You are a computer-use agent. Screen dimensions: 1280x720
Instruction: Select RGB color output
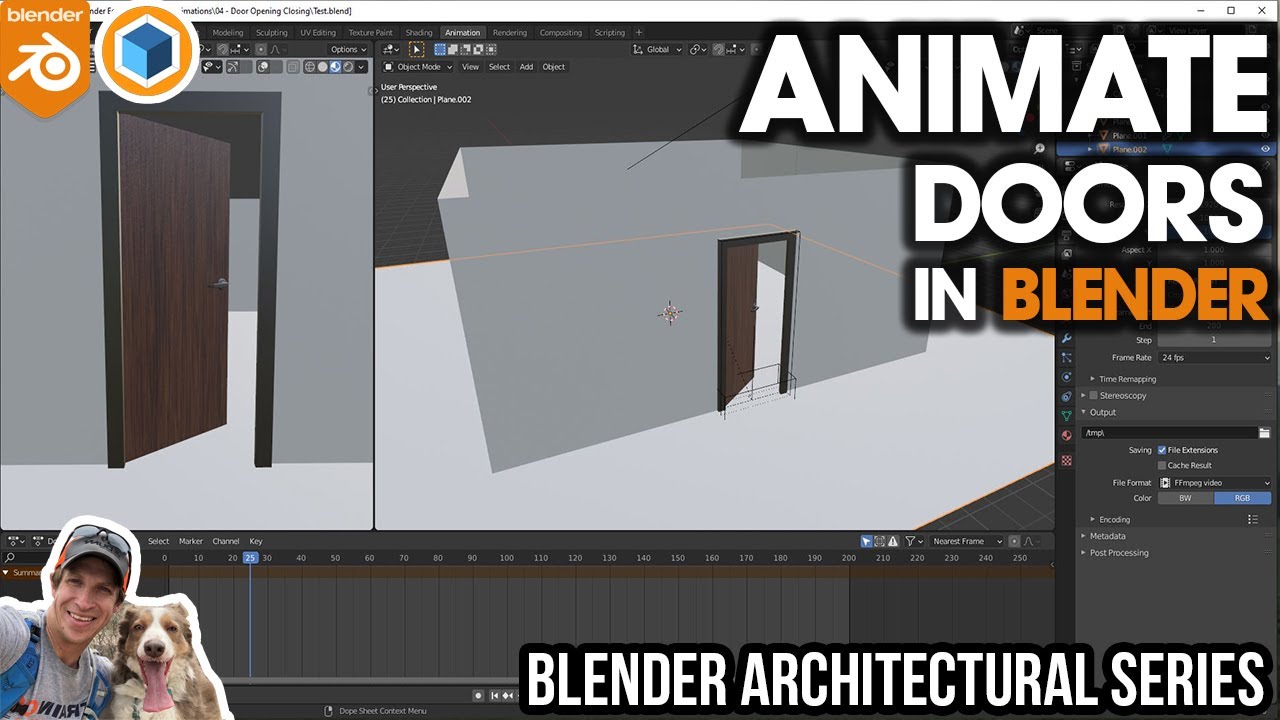(x=1243, y=498)
